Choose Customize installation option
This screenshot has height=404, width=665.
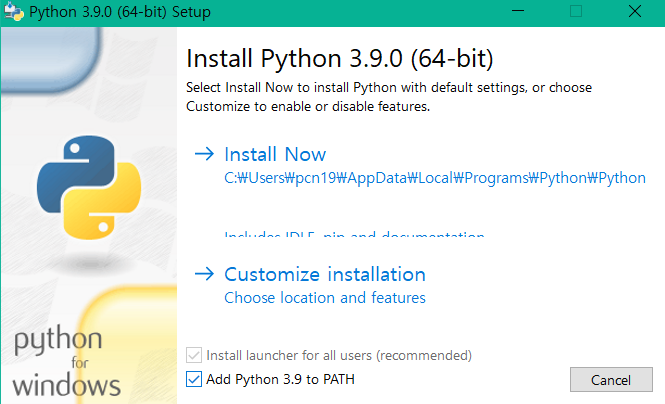coord(324,274)
